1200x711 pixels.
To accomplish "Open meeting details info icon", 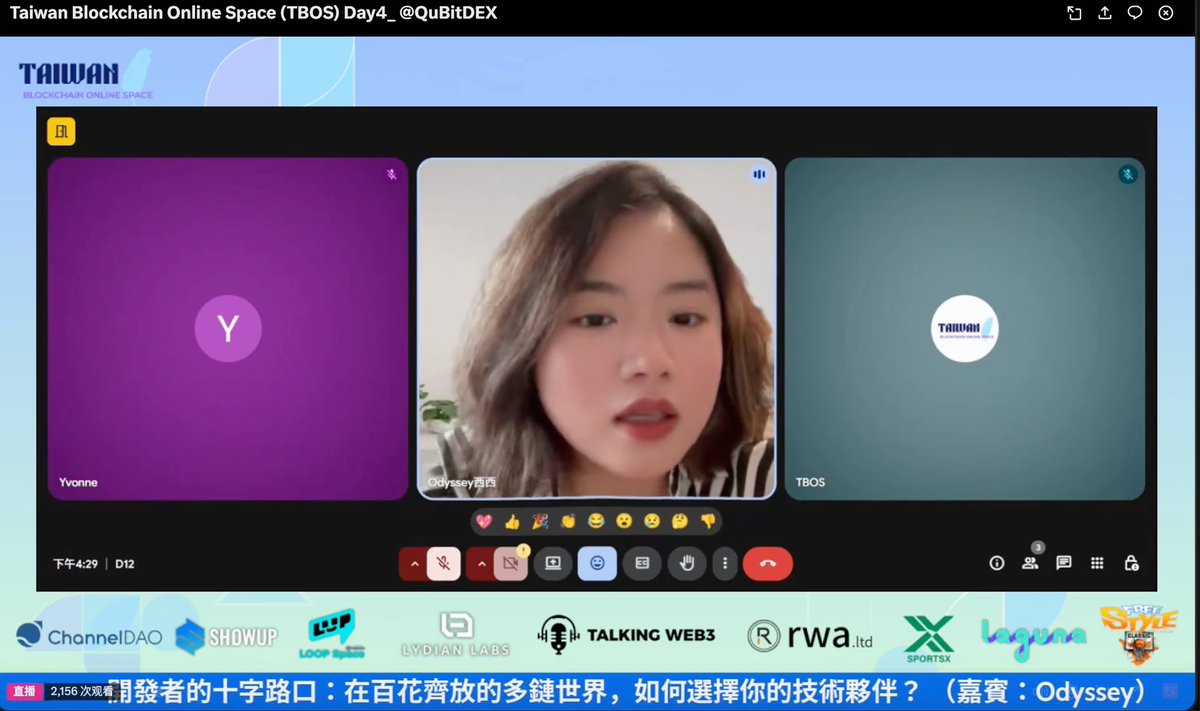I will pos(996,563).
